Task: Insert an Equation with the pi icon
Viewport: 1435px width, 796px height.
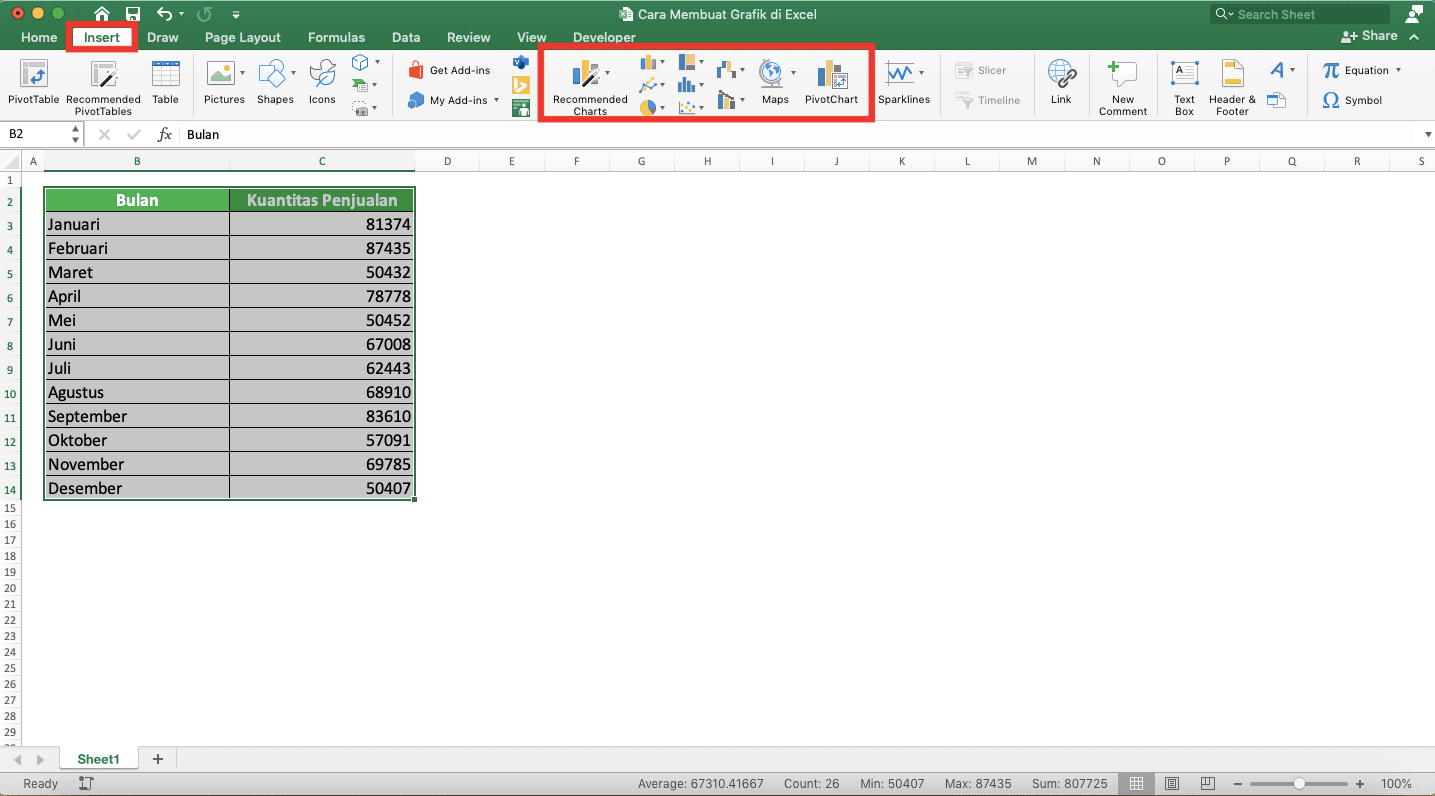Action: click(x=1355, y=70)
